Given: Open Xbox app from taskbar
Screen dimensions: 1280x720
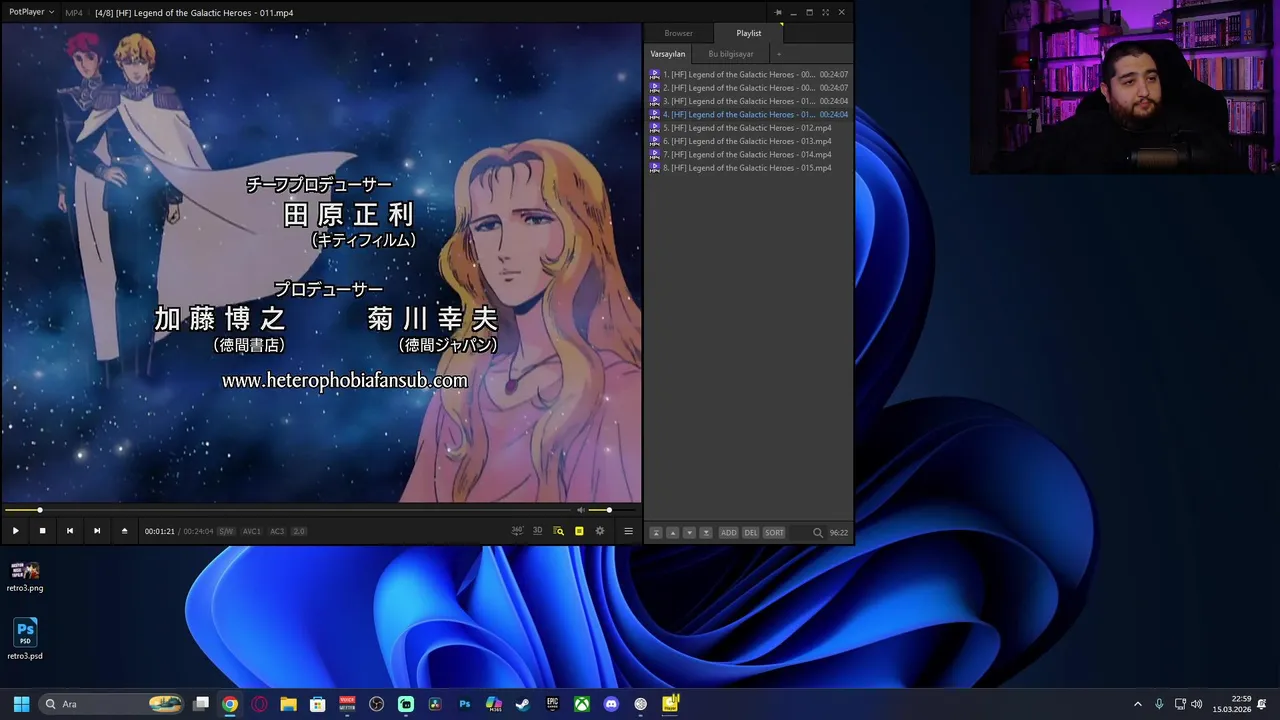Looking at the screenshot, I should [582, 704].
